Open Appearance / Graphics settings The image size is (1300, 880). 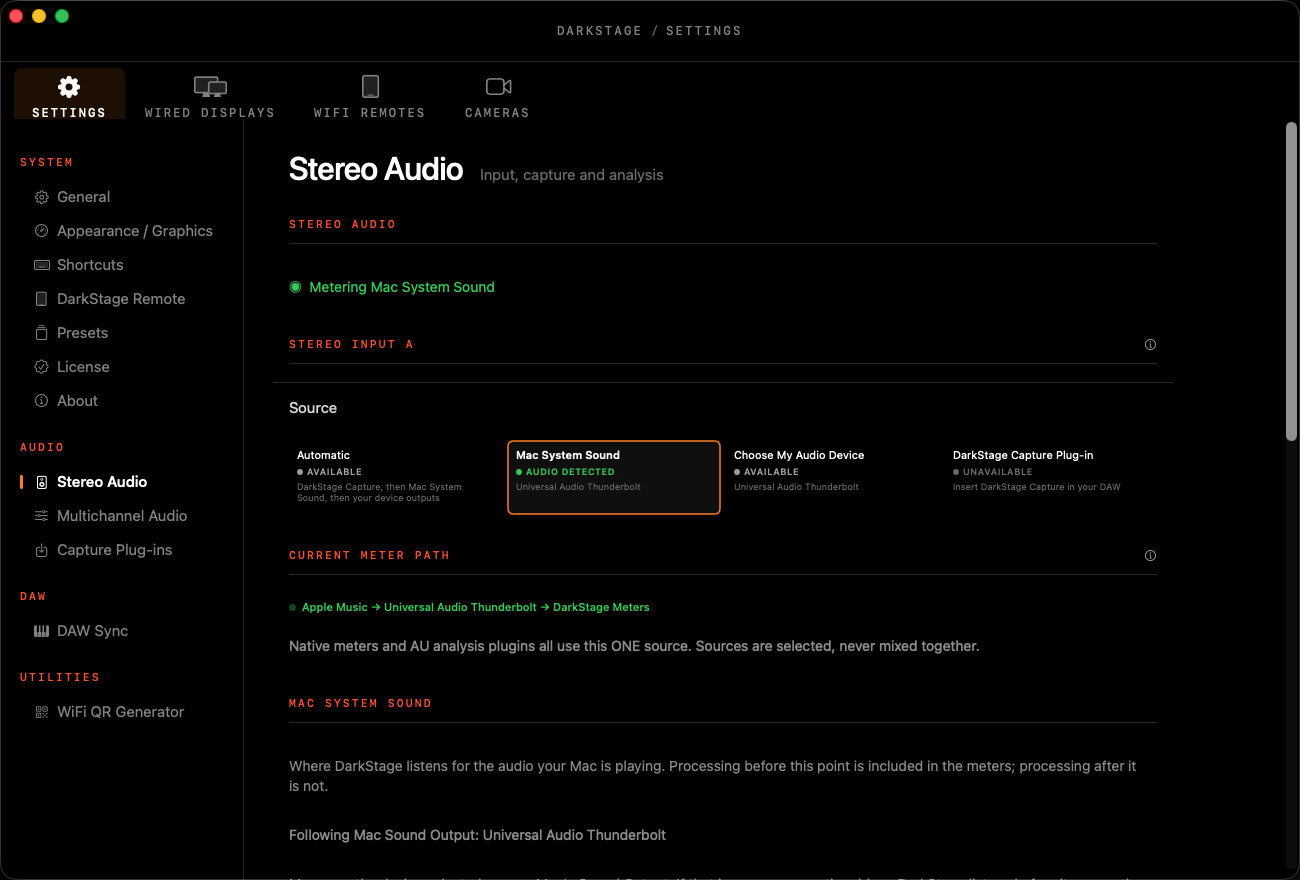(x=135, y=231)
